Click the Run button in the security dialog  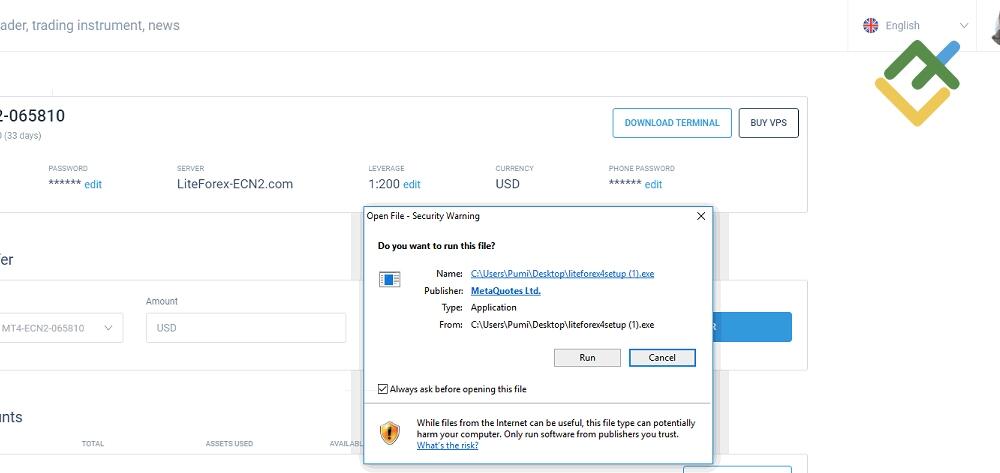587,358
